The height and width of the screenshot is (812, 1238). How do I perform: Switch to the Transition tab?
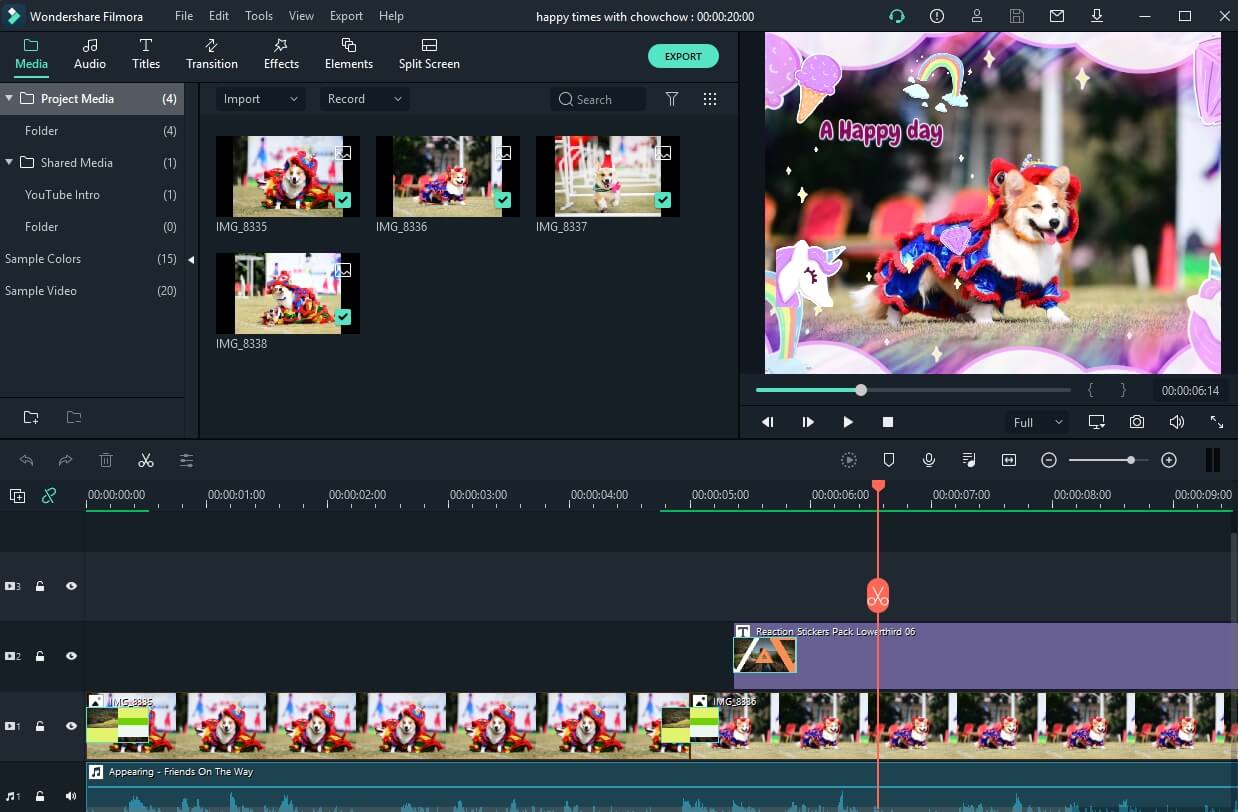[212, 54]
